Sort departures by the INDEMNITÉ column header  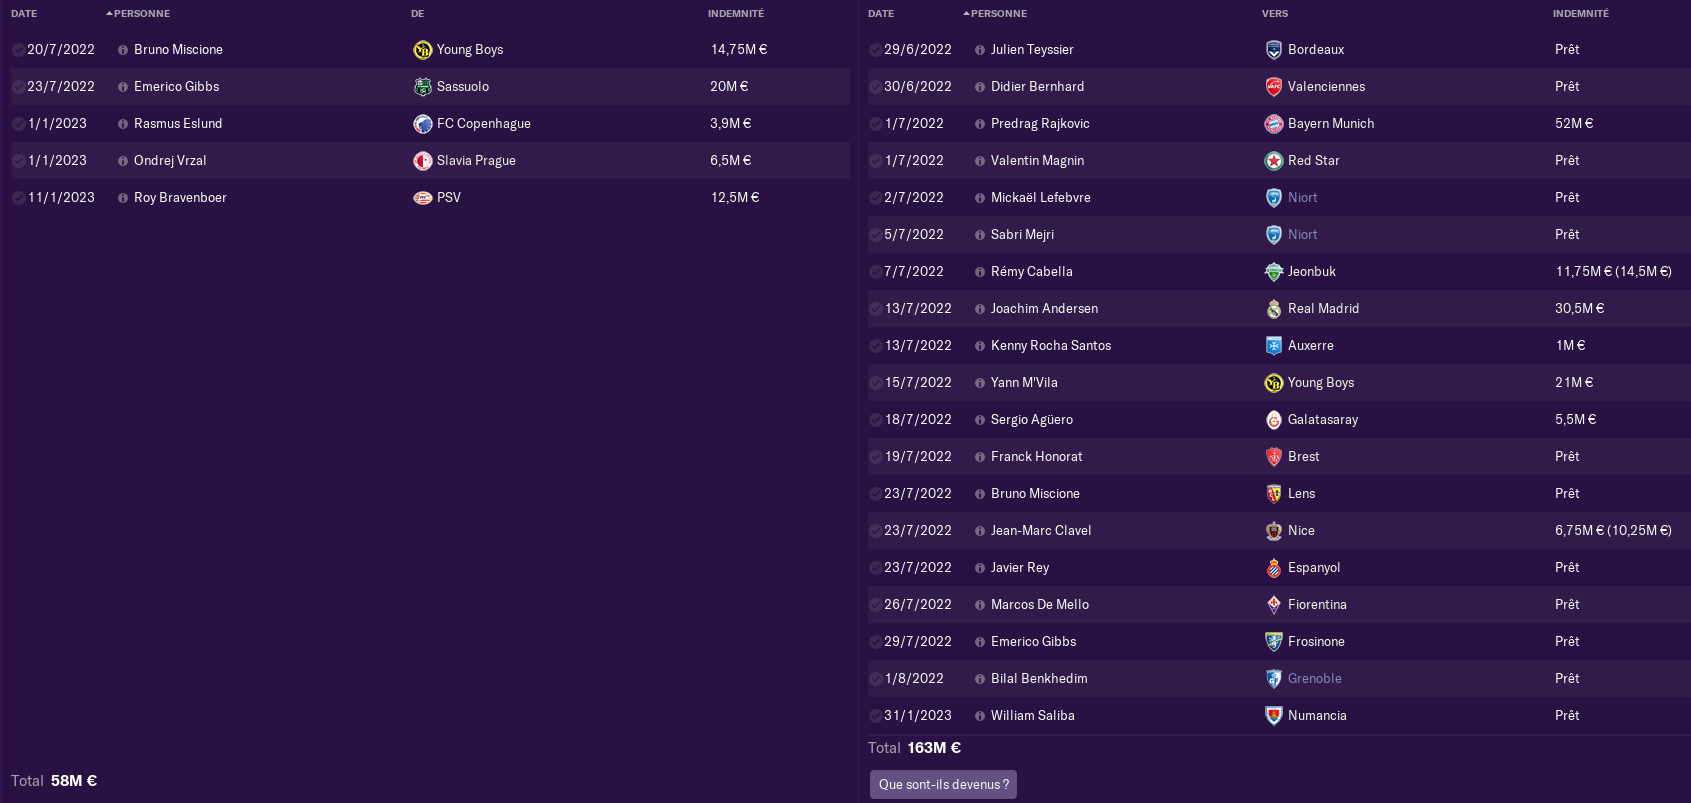[1581, 14]
